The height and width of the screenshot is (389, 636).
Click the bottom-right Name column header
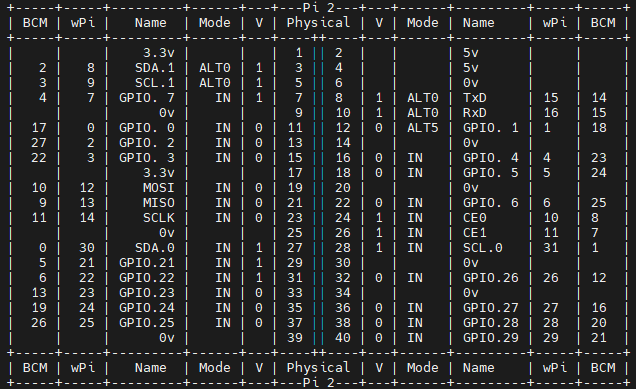click(x=479, y=368)
